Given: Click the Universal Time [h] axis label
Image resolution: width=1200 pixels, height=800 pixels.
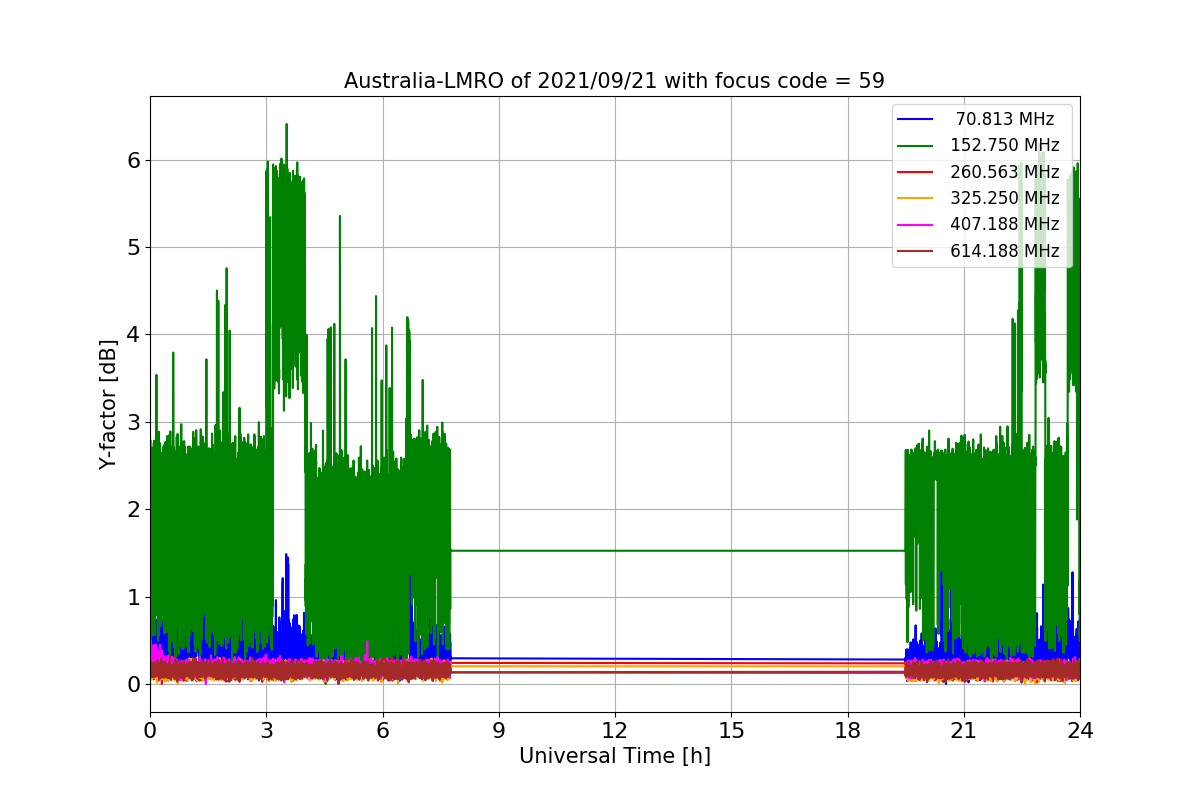Looking at the screenshot, I should click(x=614, y=757).
